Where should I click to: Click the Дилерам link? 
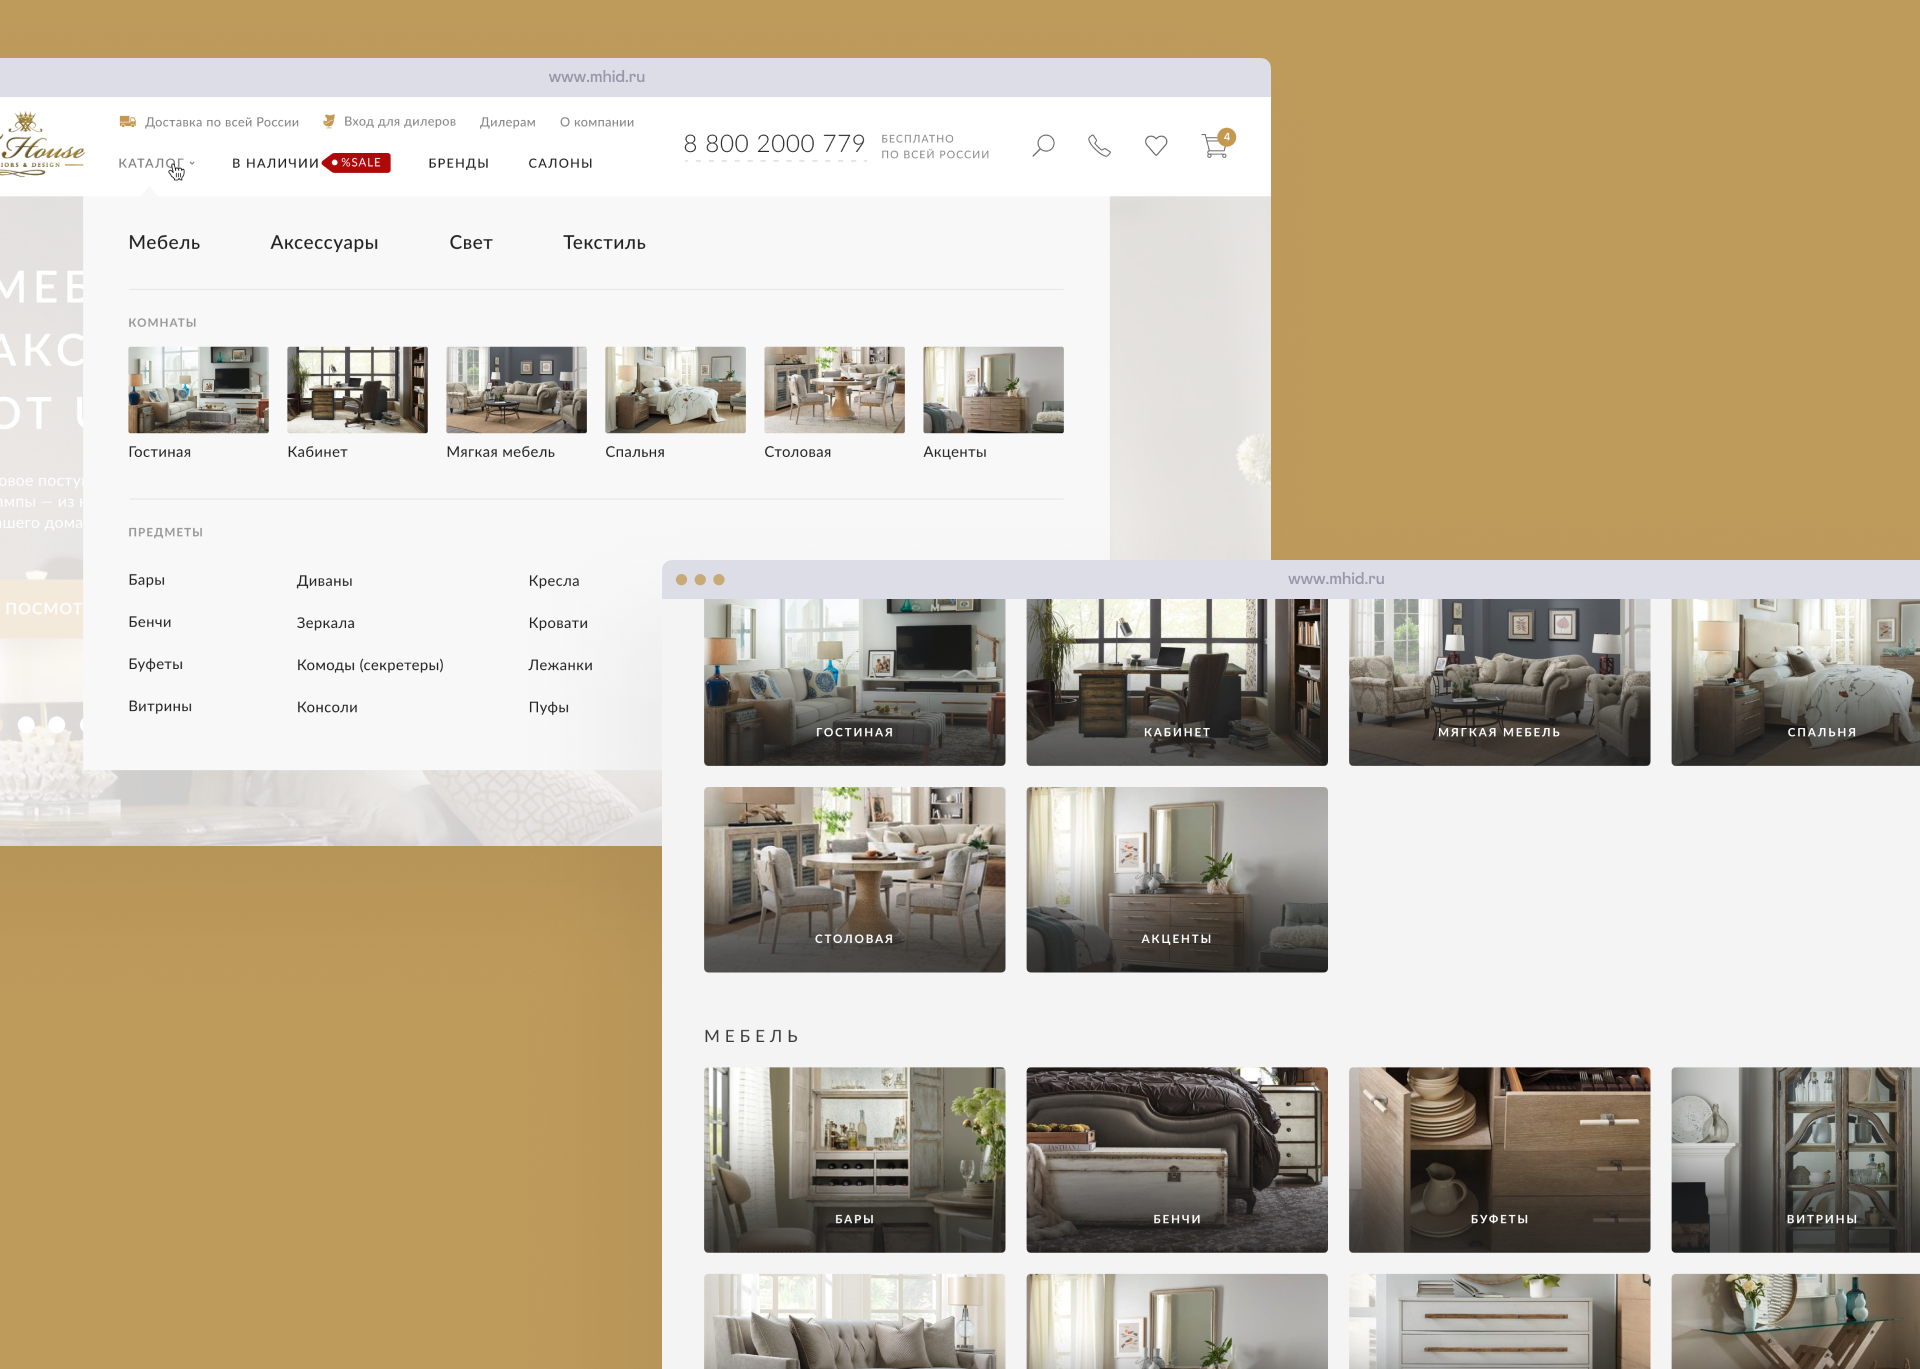point(508,122)
